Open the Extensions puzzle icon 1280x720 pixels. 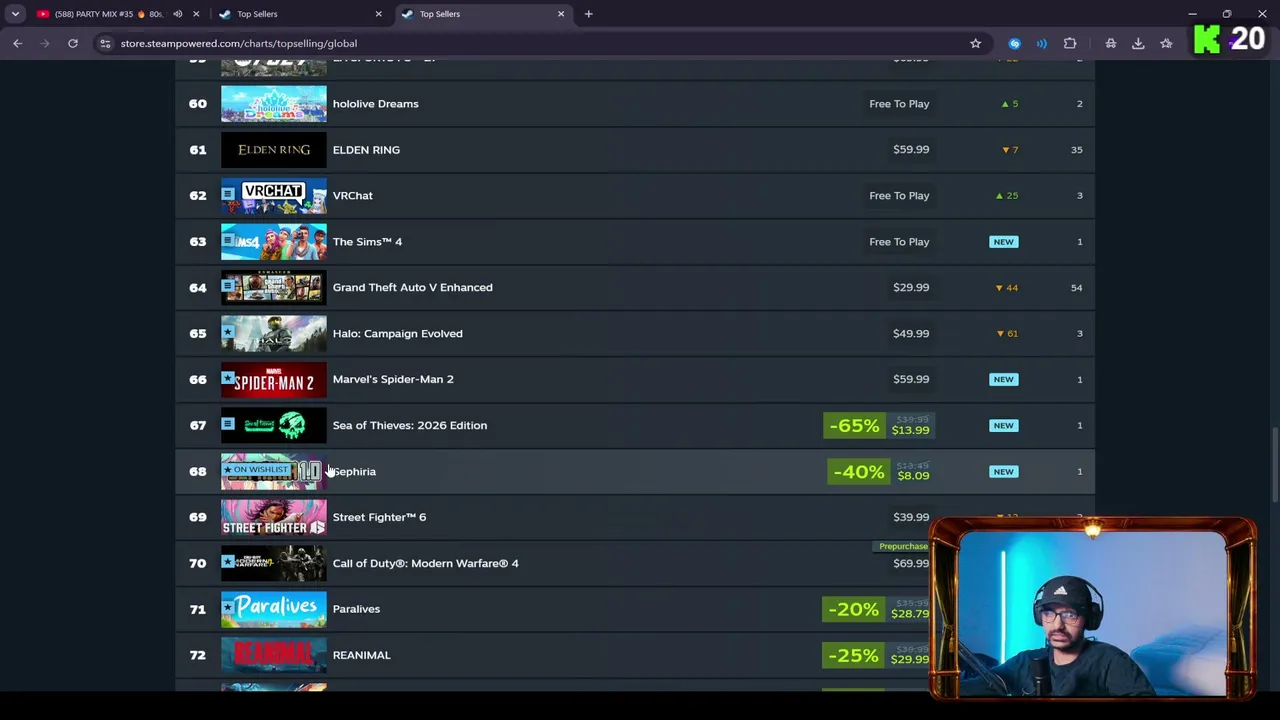[1070, 43]
